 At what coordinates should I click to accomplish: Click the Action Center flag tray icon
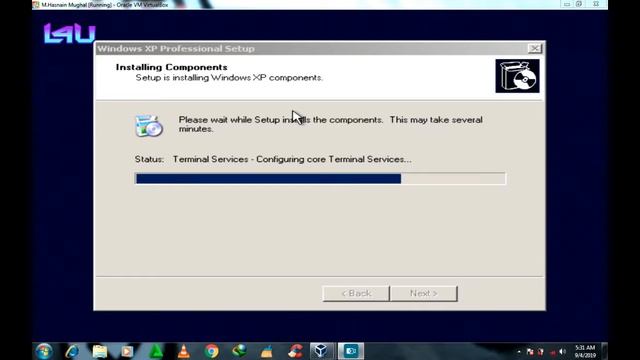tap(530, 352)
